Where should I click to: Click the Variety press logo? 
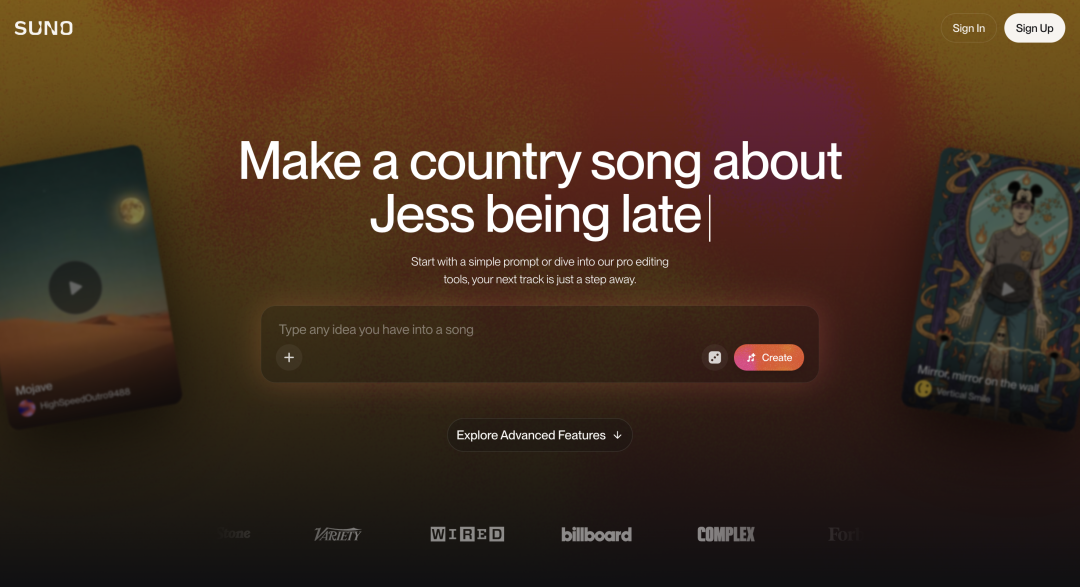pos(338,534)
